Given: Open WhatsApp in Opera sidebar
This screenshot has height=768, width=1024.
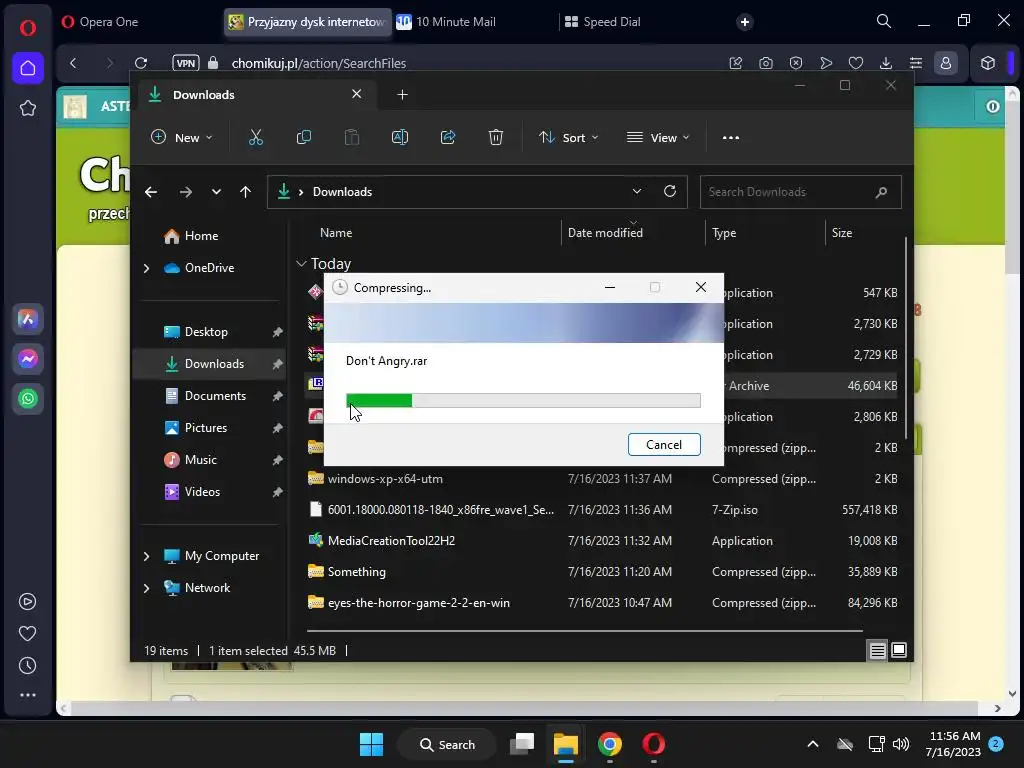Looking at the screenshot, I should point(27,398).
